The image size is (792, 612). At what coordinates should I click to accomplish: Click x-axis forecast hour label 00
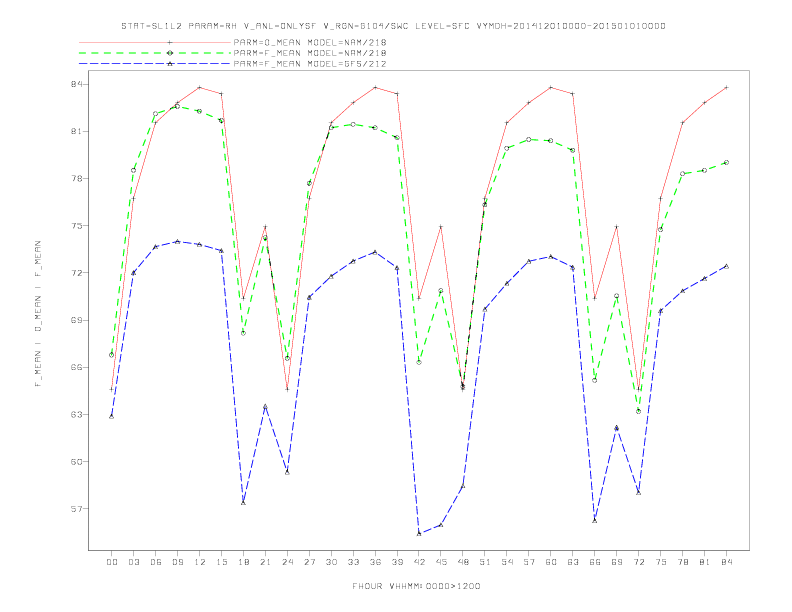112,562
